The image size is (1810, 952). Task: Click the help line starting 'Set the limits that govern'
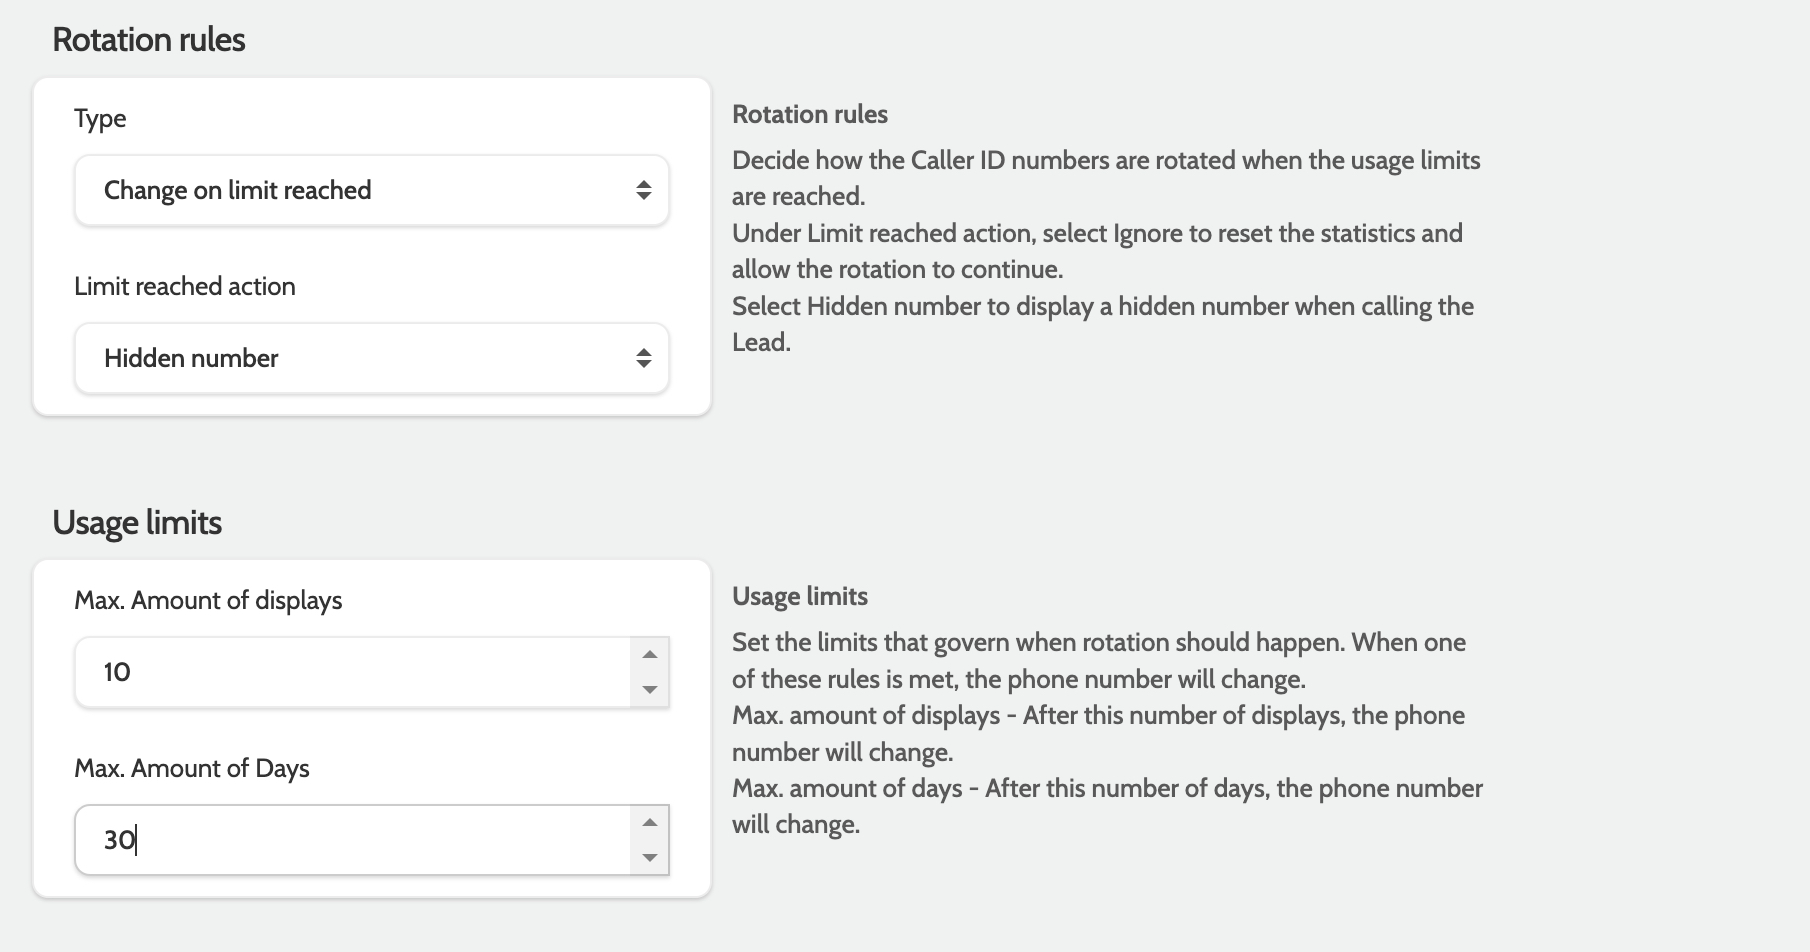pos(1099,660)
